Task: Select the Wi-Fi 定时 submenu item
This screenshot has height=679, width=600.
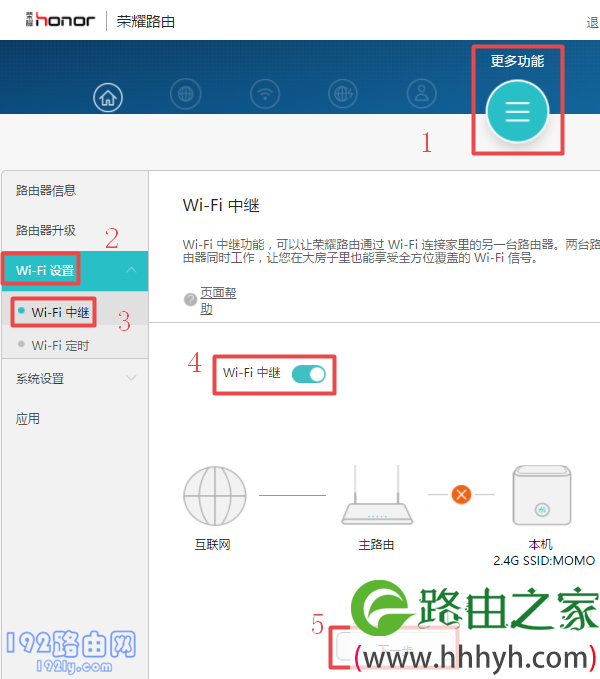Action: coord(60,345)
